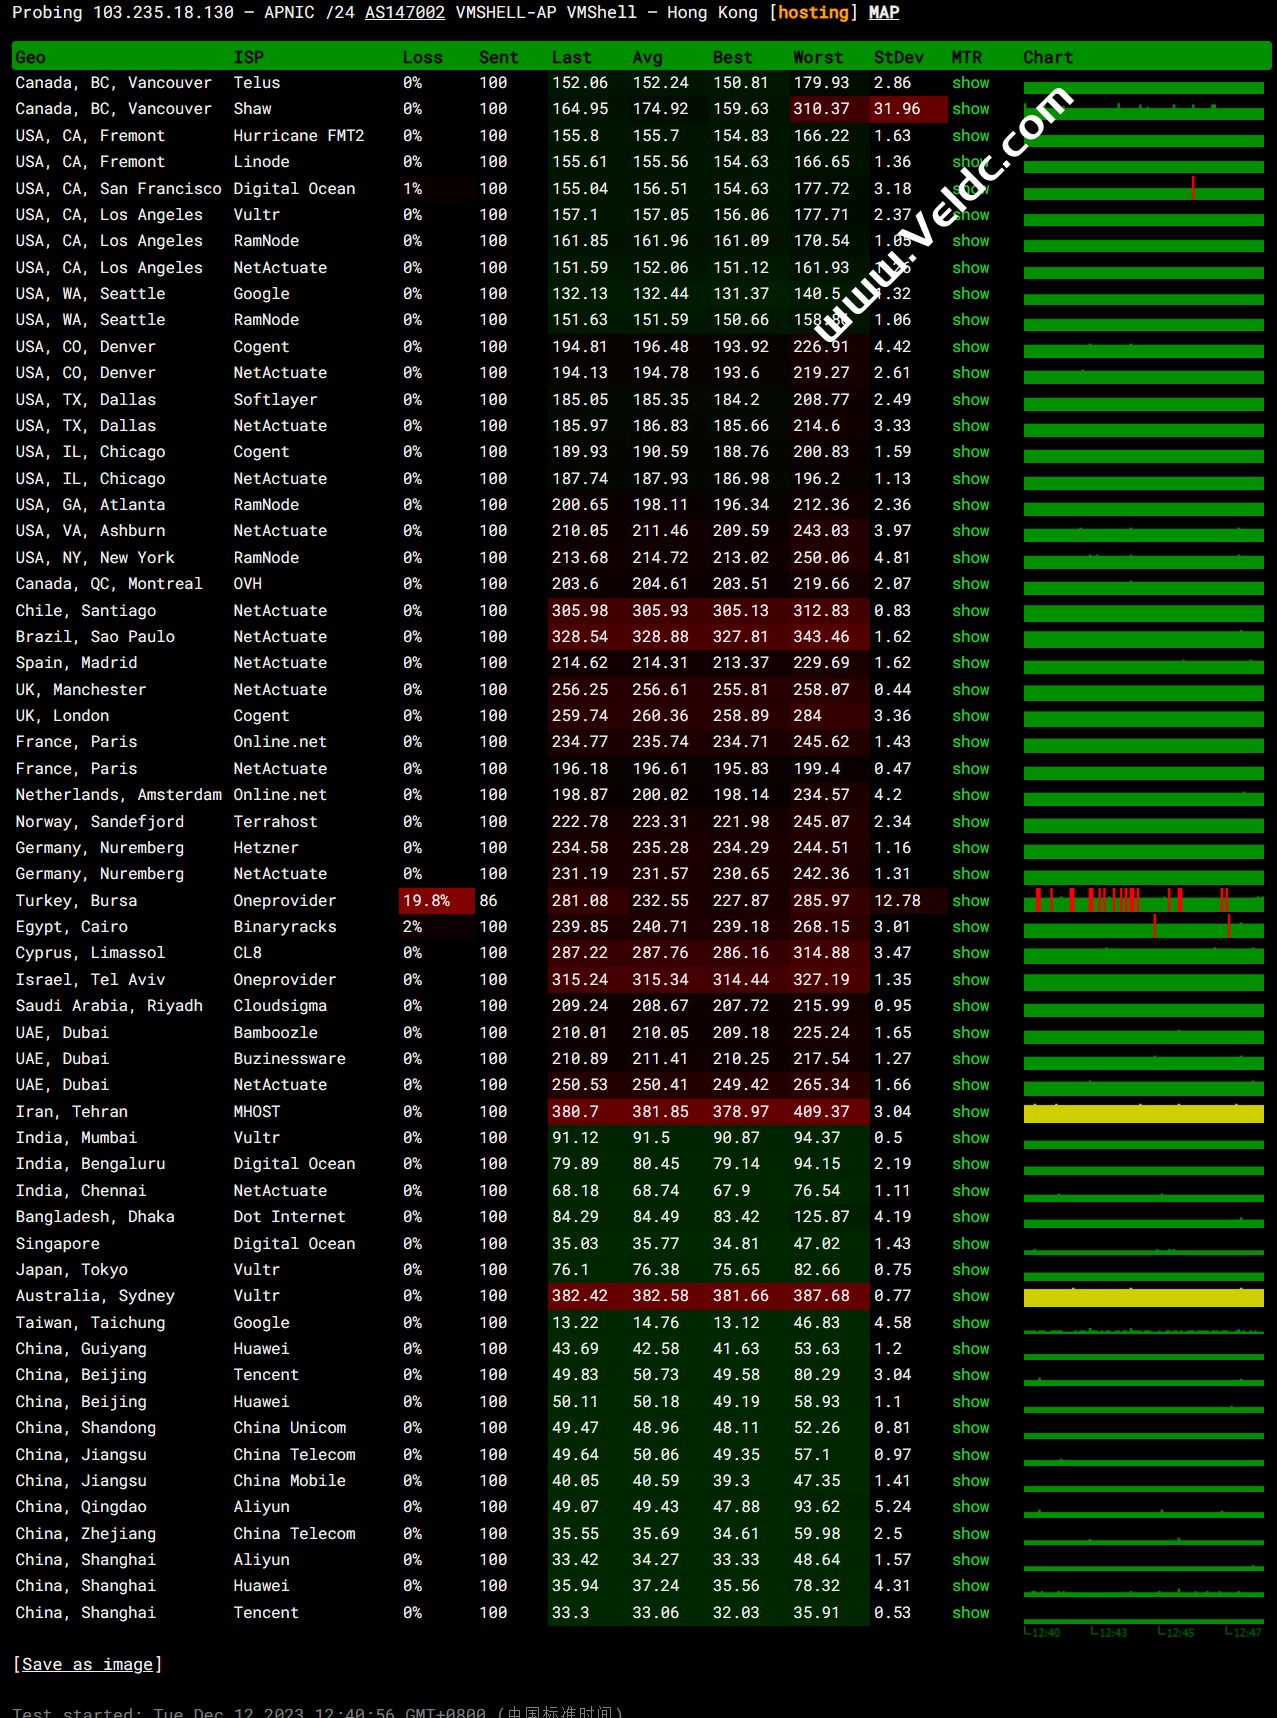Click the StDev column header
The width and height of the screenshot is (1277, 1718).
point(898,58)
